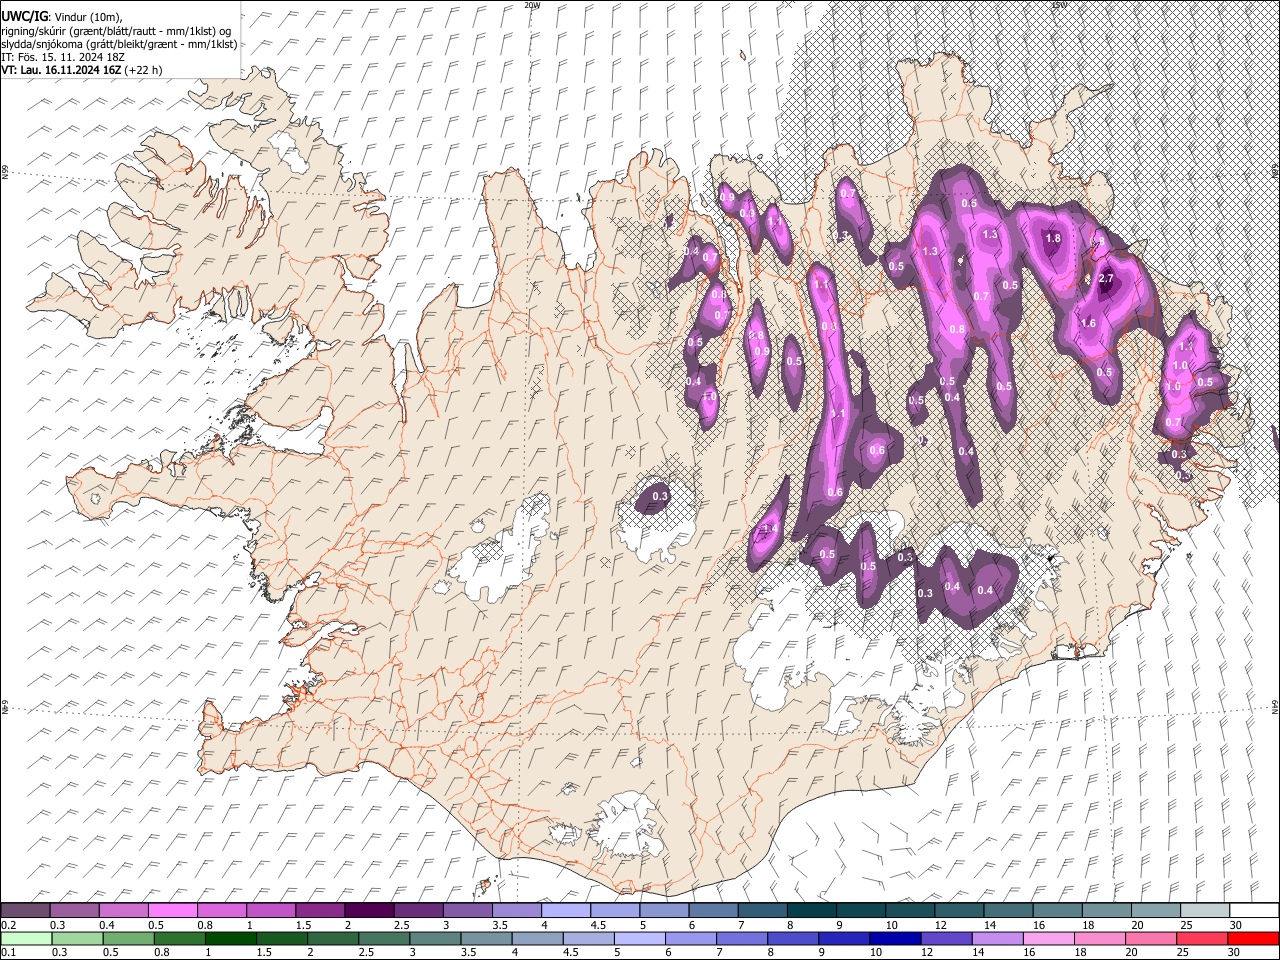Pick the bright pink 0.5–0.8 snow swatch

(x=172, y=911)
